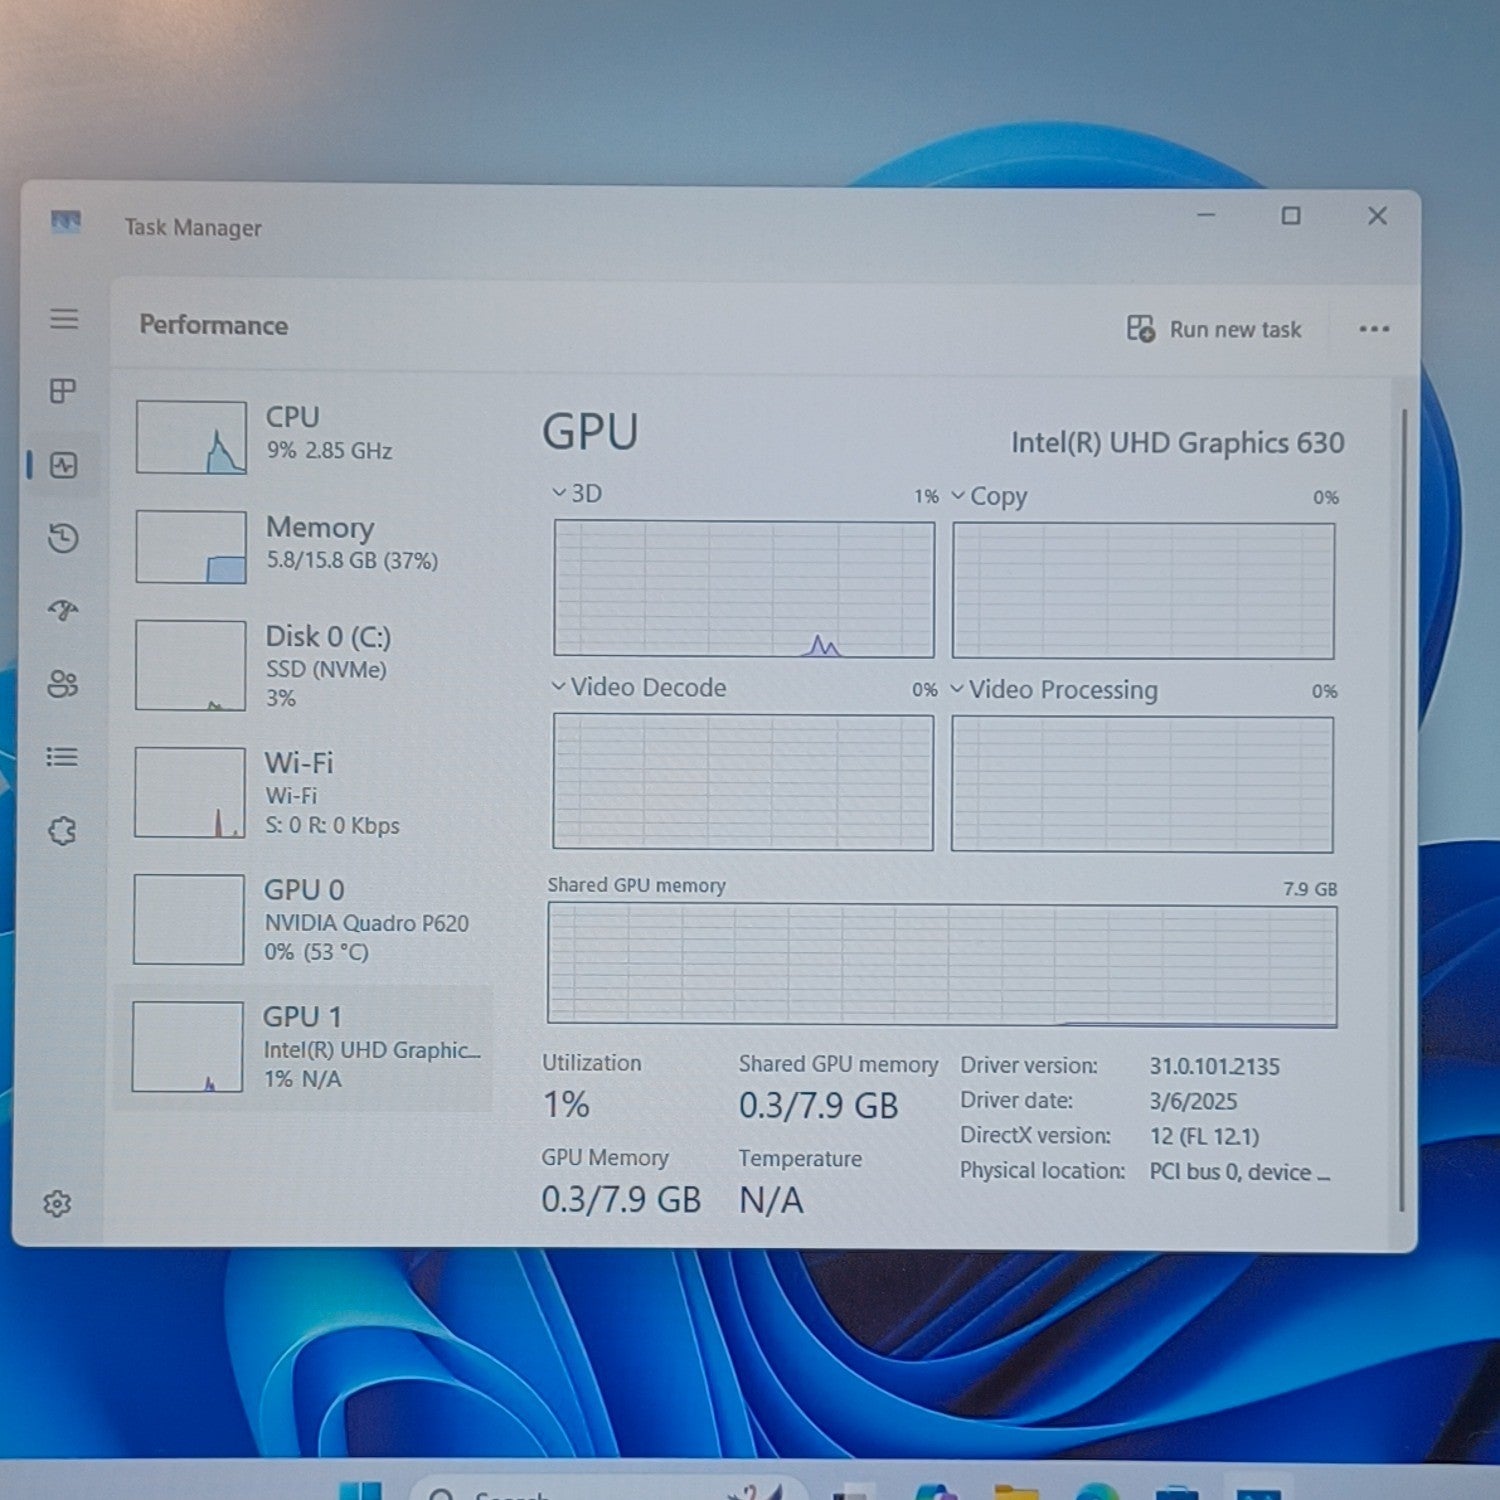Click the Run new task button

tap(1214, 329)
